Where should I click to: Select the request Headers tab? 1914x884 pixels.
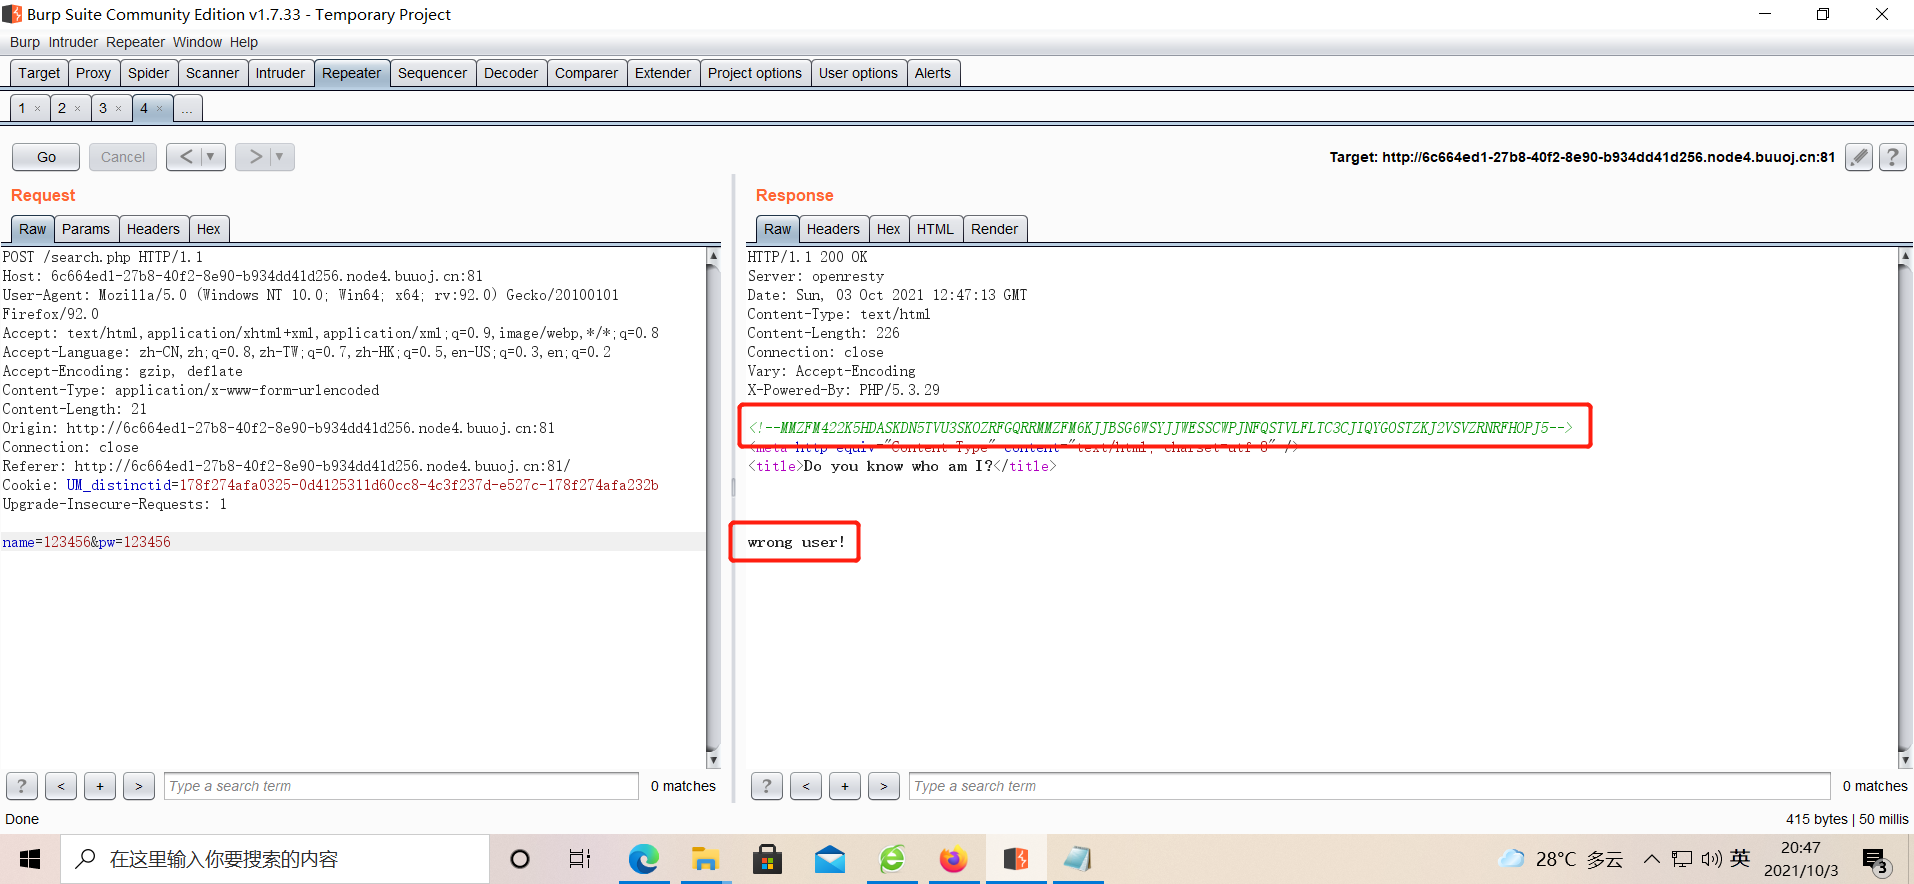tap(153, 229)
